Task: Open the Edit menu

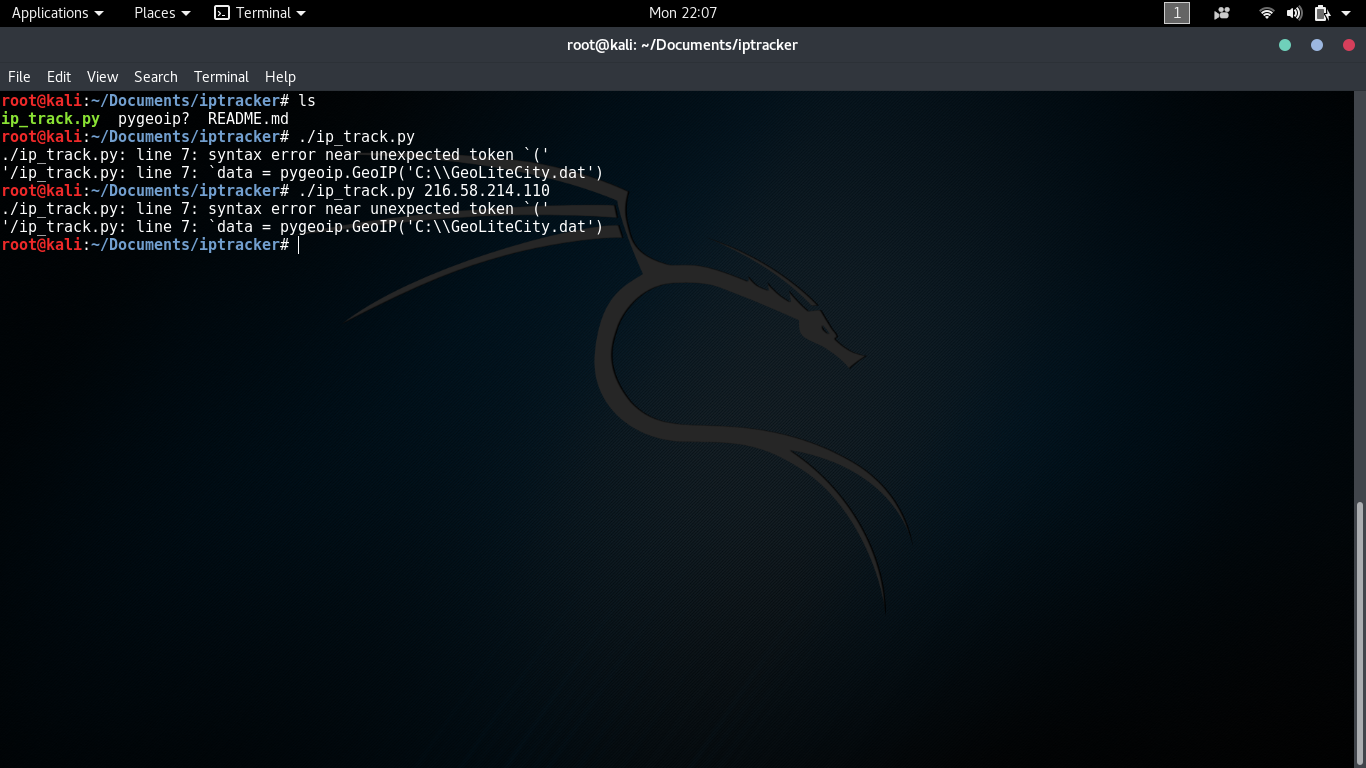Action: pyautogui.click(x=59, y=77)
